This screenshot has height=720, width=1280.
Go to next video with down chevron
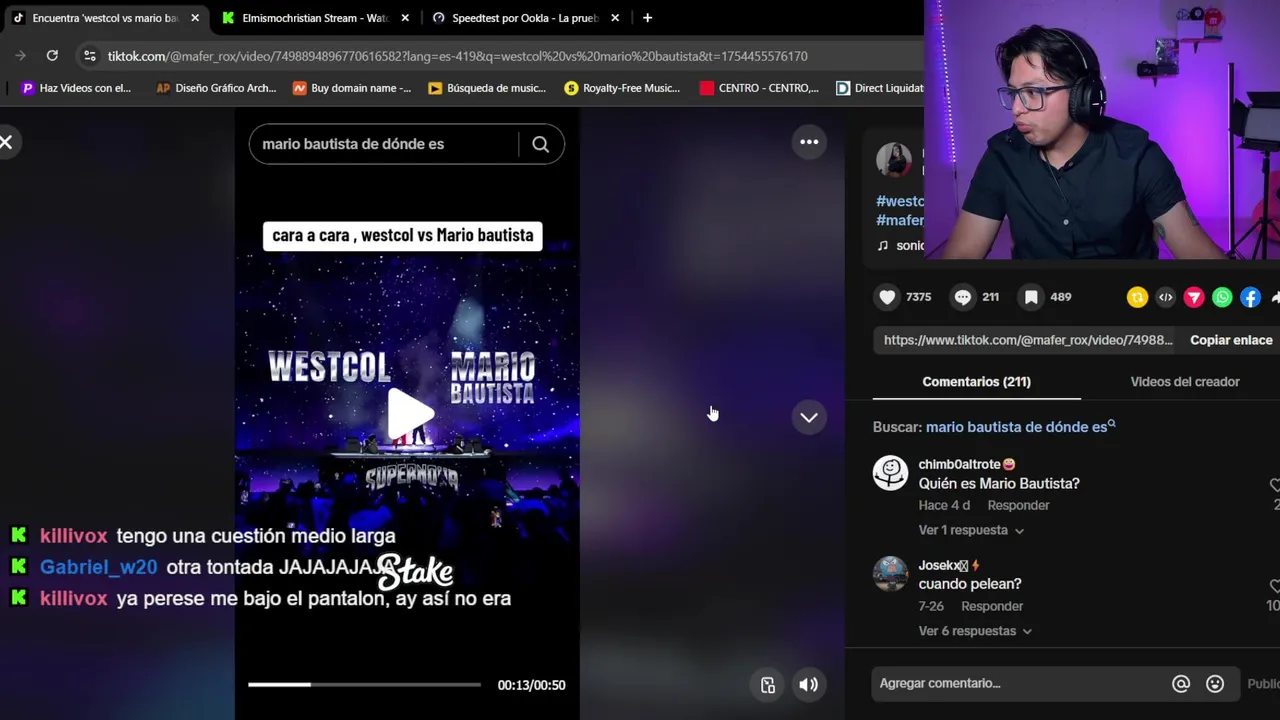click(809, 417)
